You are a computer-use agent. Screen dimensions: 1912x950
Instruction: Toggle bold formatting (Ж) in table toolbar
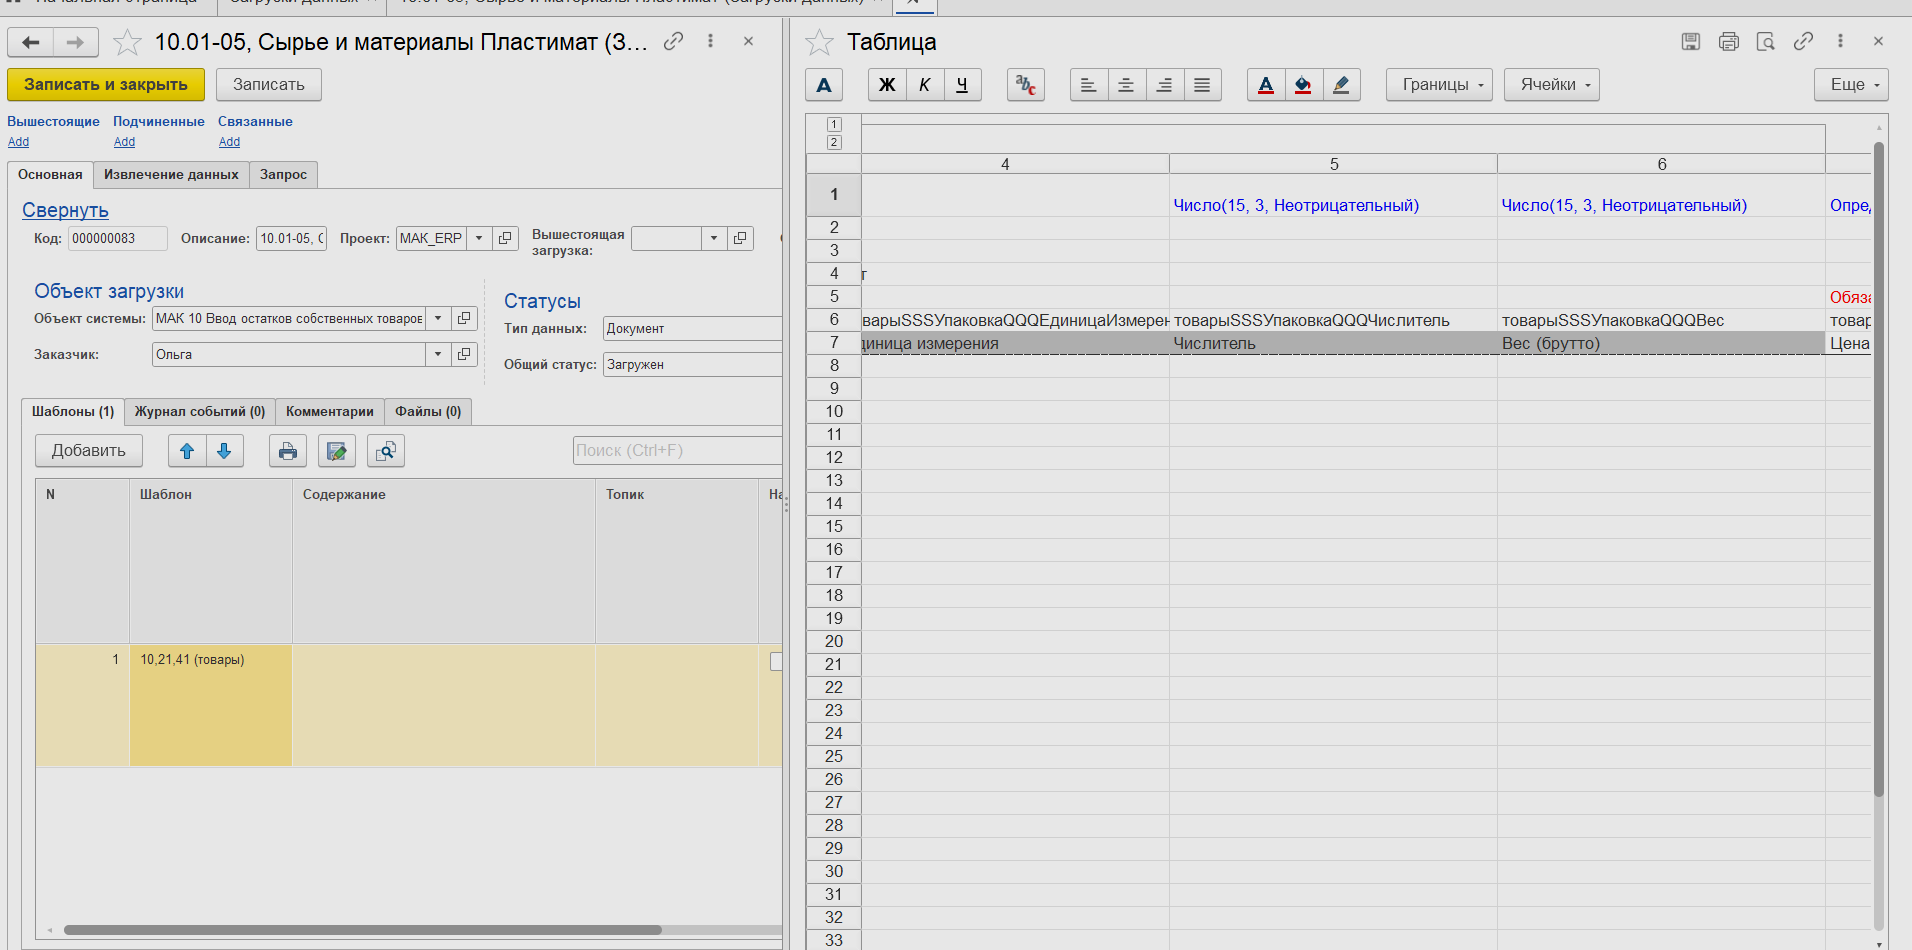coord(886,85)
